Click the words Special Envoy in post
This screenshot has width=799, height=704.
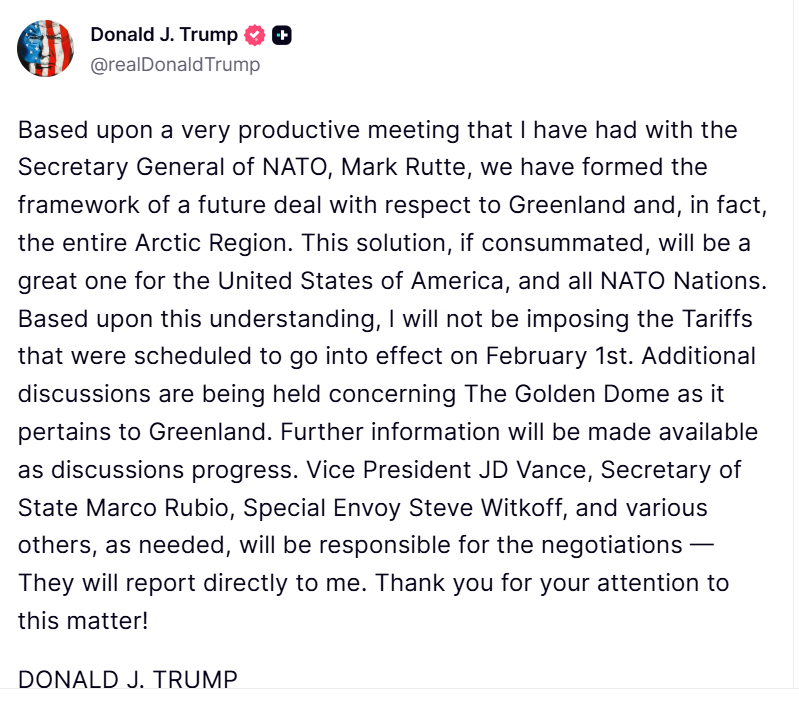point(335,508)
